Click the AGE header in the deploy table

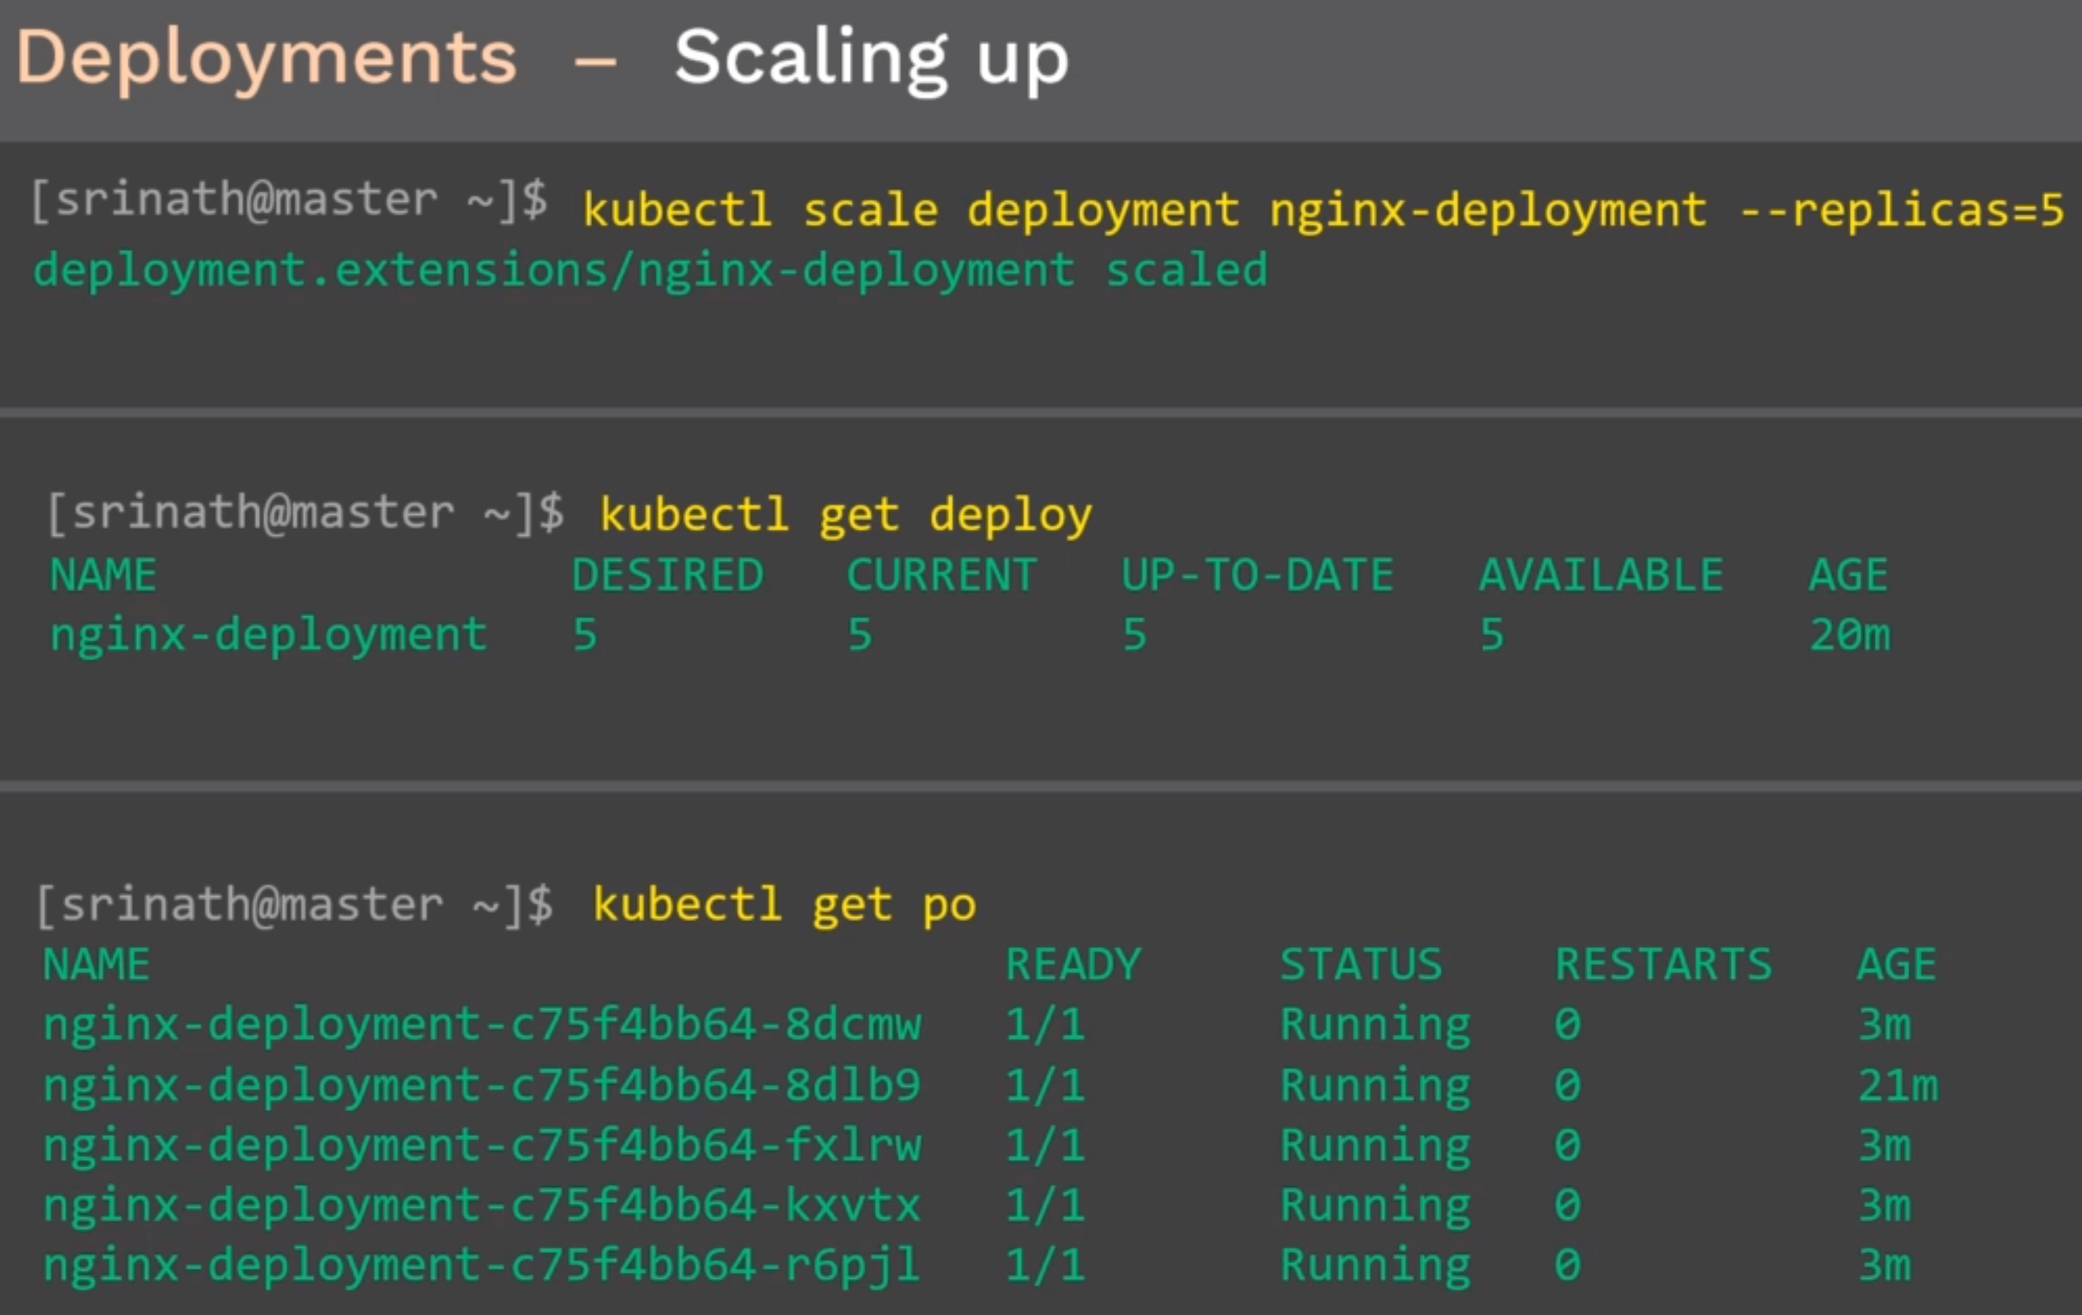1849,575
